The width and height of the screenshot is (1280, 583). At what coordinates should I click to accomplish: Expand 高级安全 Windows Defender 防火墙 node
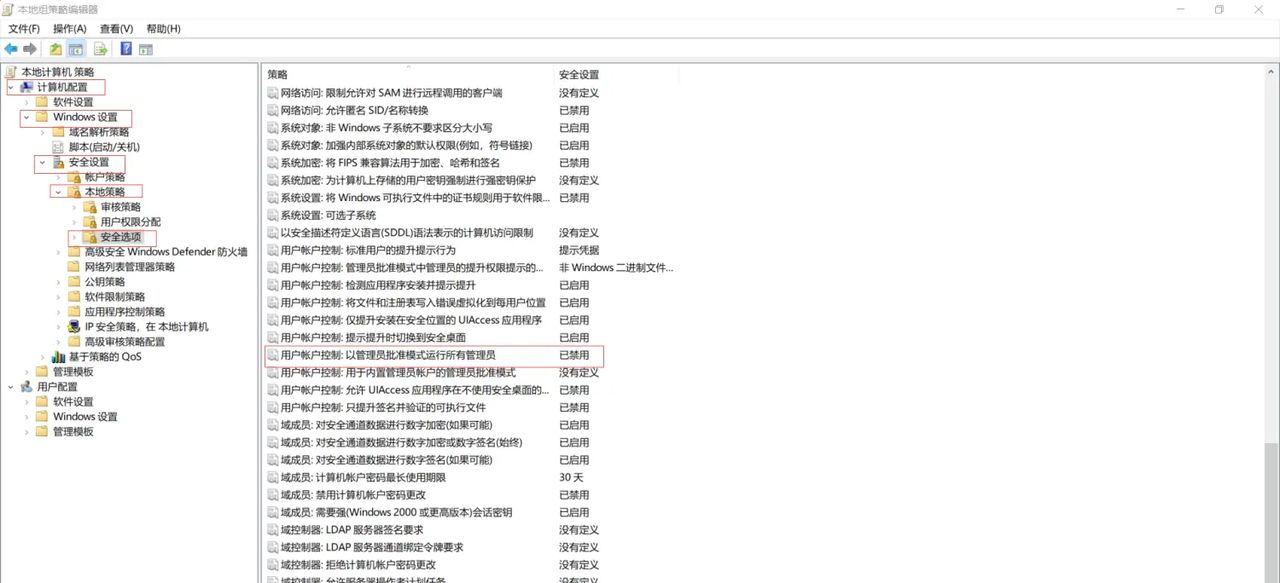pos(58,252)
